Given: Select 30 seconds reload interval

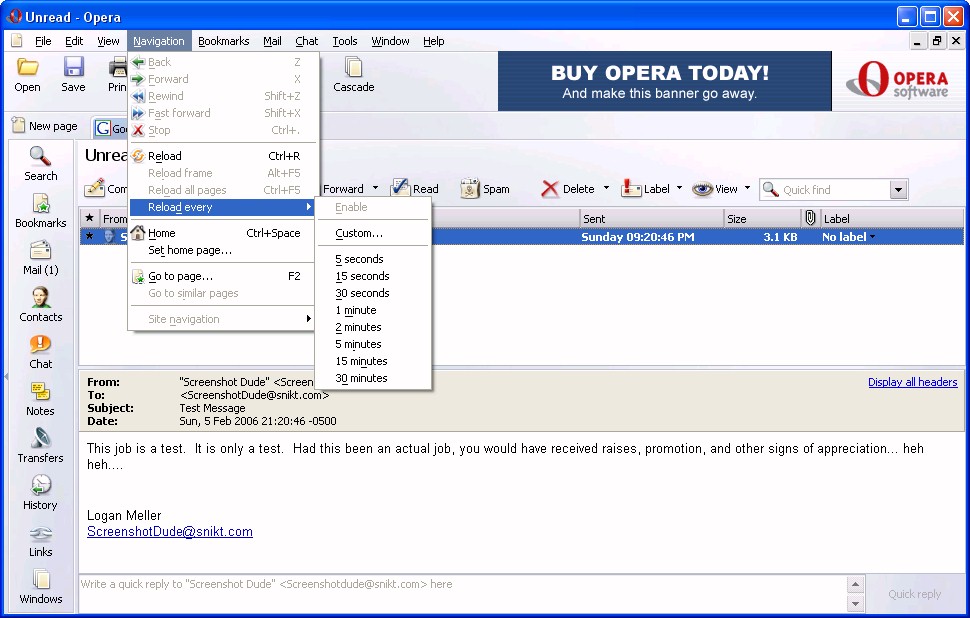Looking at the screenshot, I should (362, 293).
